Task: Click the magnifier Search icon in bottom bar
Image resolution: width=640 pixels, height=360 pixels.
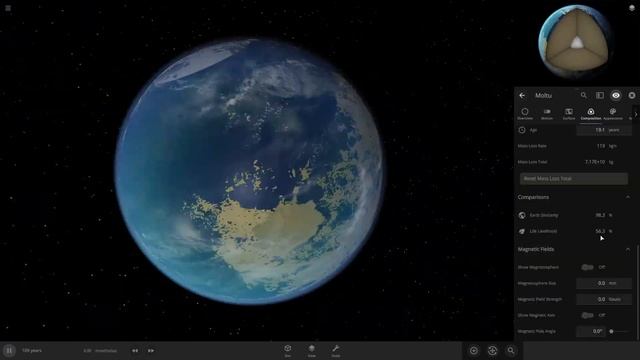Action: tap(511, 351)
